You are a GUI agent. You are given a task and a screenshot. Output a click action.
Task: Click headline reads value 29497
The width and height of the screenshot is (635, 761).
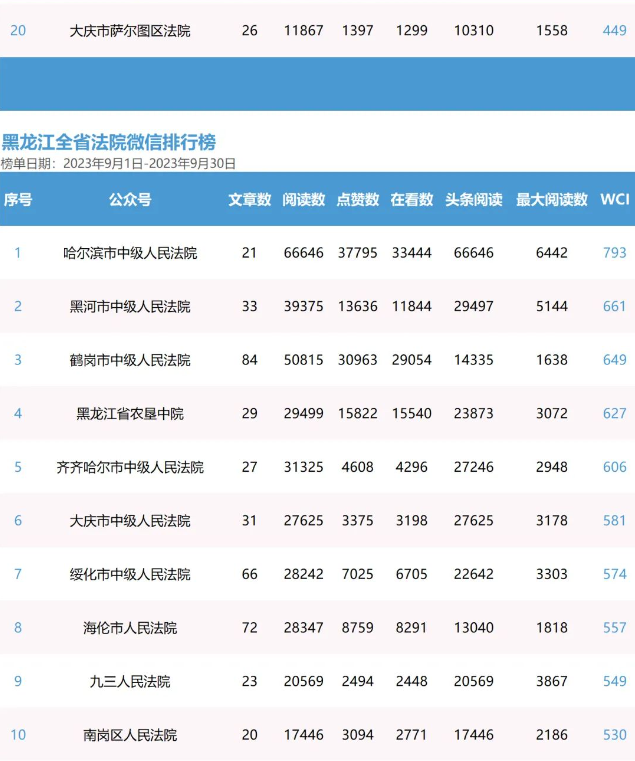[x=473, y=306]
